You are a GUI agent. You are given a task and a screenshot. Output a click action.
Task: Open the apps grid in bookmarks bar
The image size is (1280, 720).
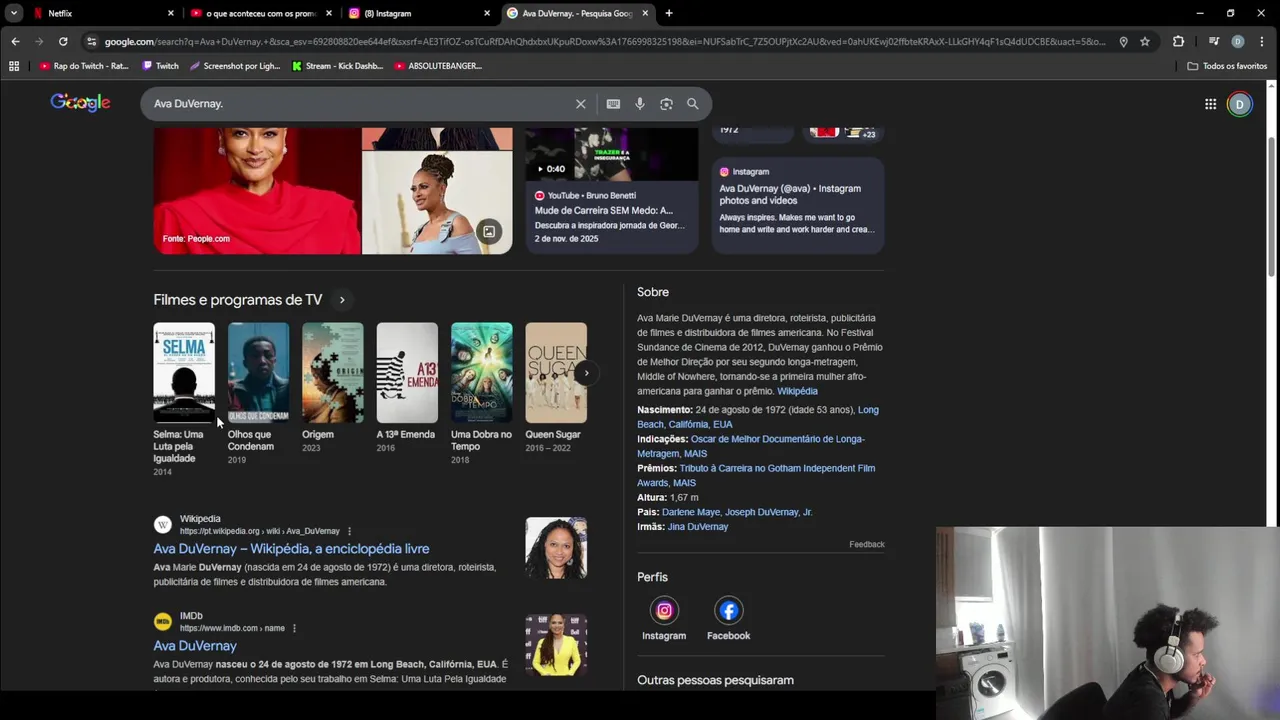pyautogui.click(x=14, y=66)
